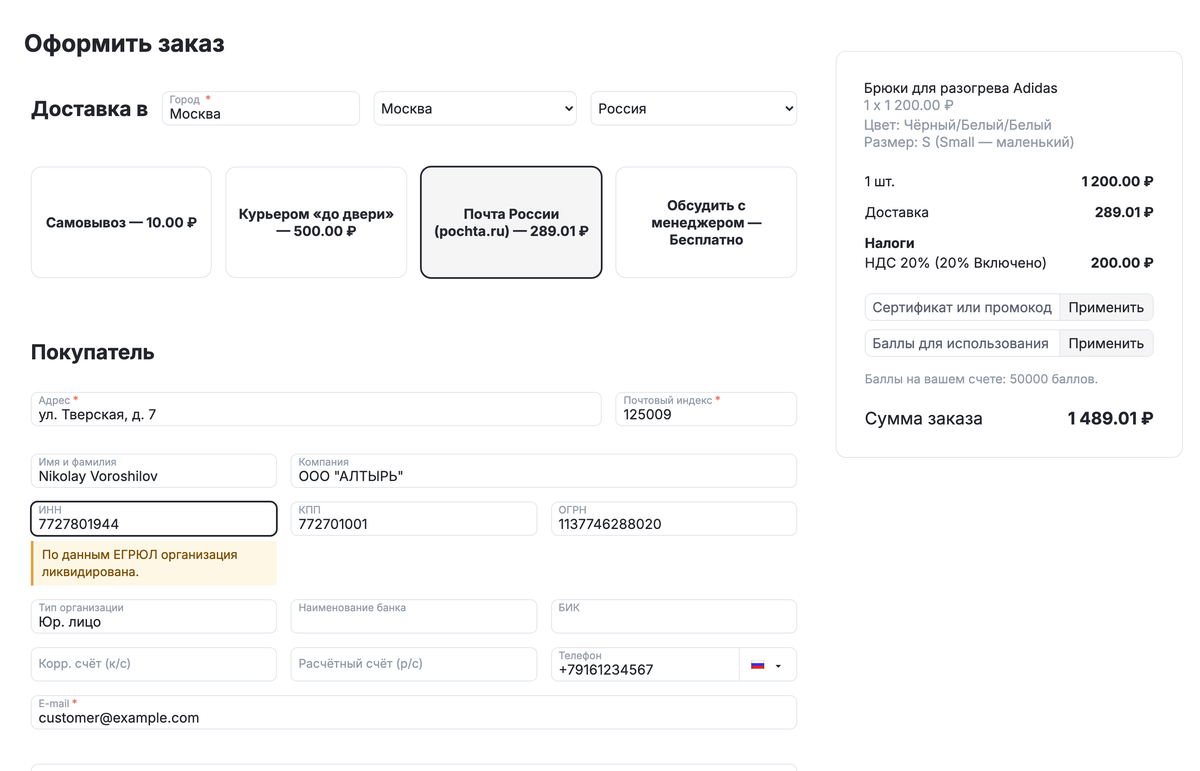Viewport: 1200px width, 771px height.
Task: Select the Самовывоз delivery option
Action: [121, 222]
